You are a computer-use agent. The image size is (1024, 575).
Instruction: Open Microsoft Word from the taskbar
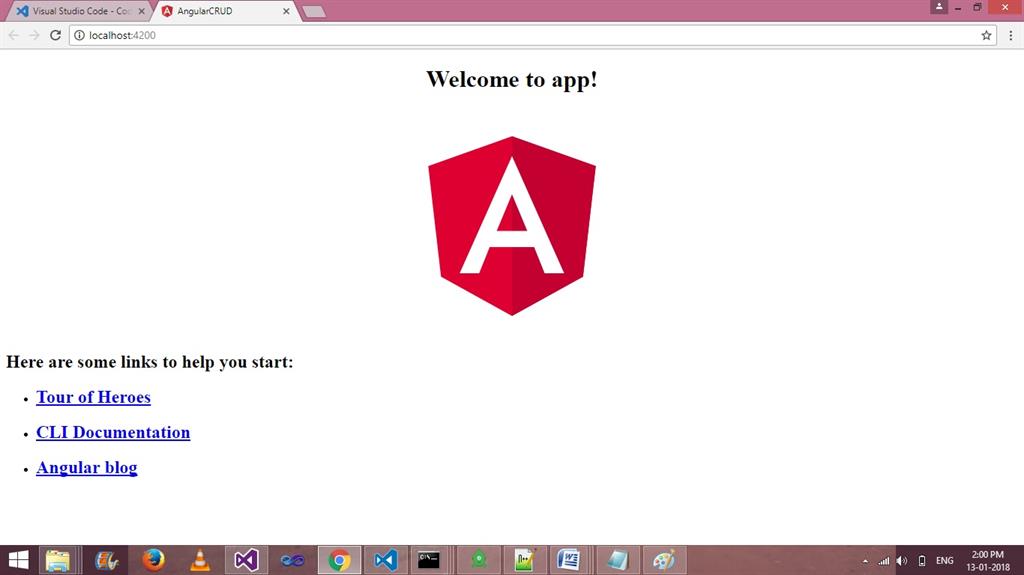(x=569, y=560)
